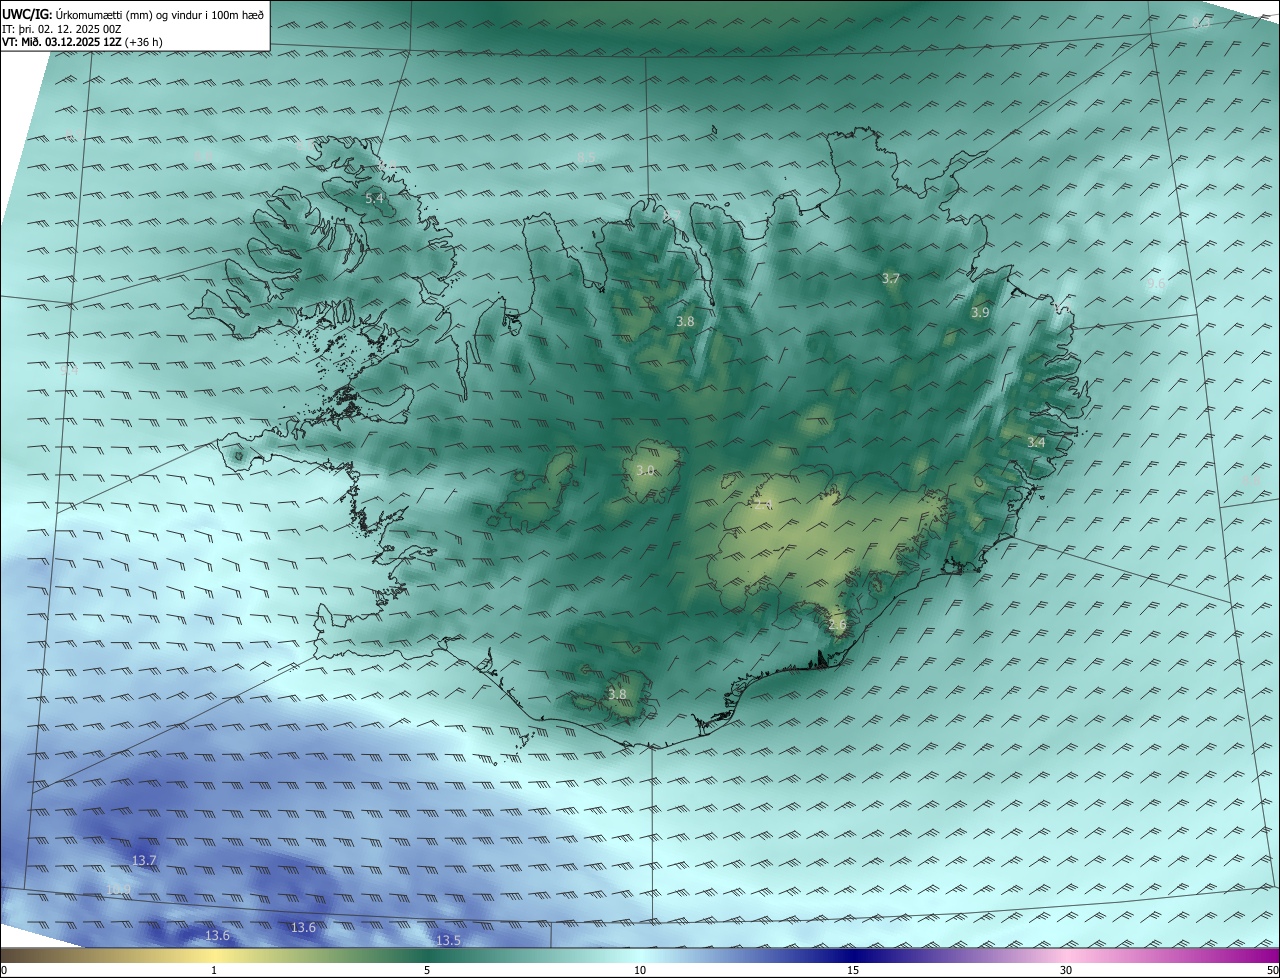
Task: Click the 15 tick on the colour scale
Action: click(853, 971)
